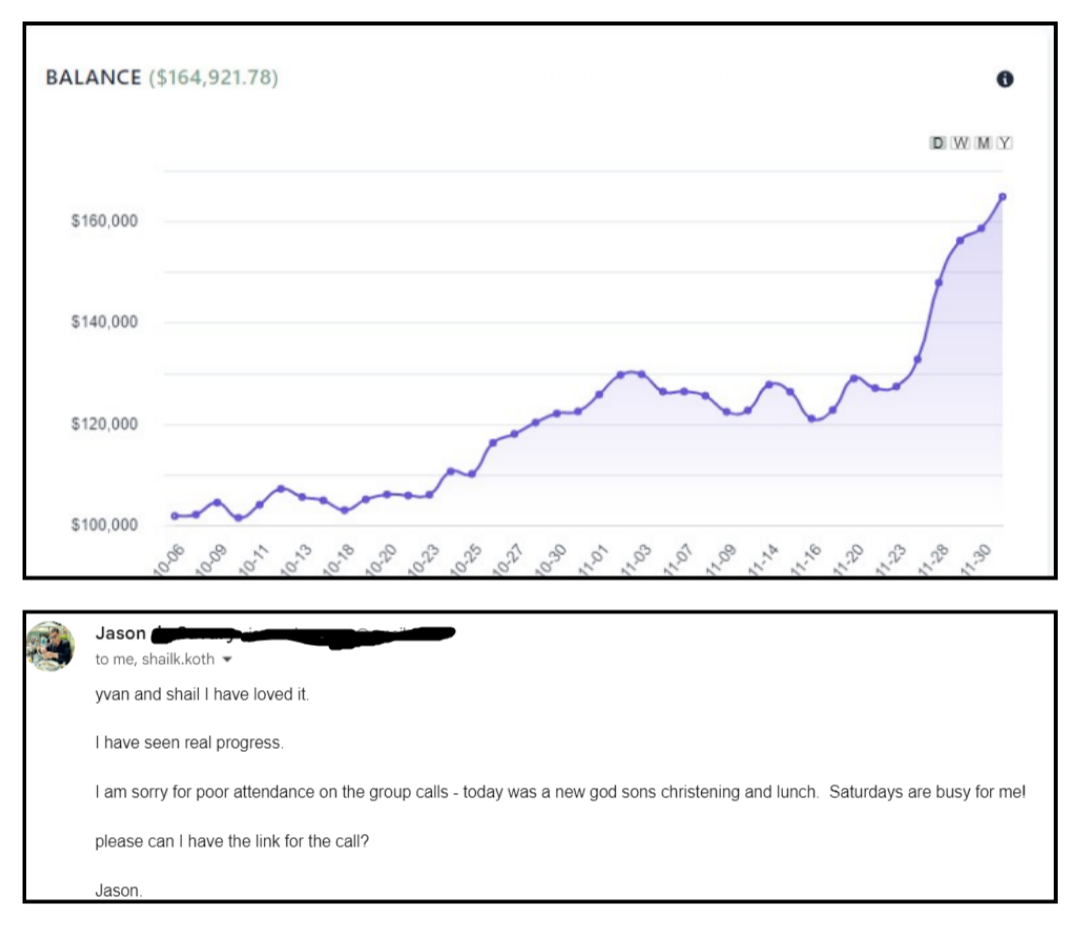Click the $160,000 y-axis label
The height and width of the screenshot is (935, 1080).
[x=104, y=221]
